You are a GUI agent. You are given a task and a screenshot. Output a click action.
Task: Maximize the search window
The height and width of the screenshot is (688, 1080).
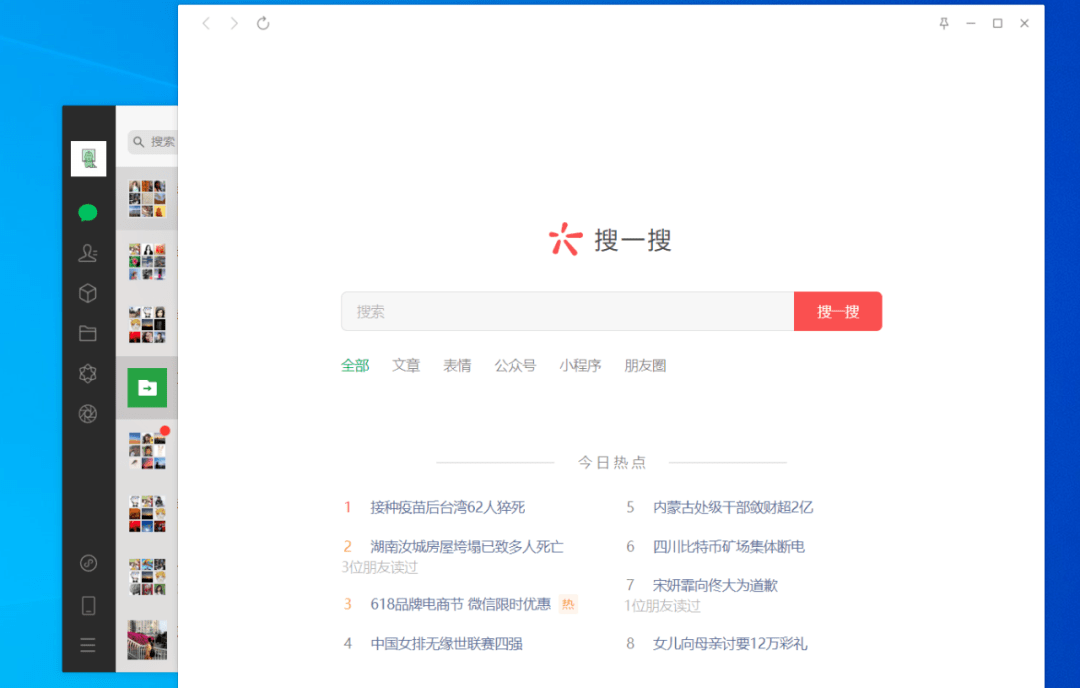tap(997, 23)
